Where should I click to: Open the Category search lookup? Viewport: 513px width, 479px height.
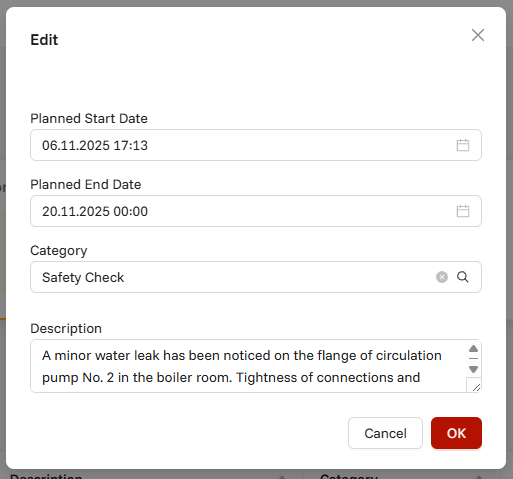coord(463,277)
